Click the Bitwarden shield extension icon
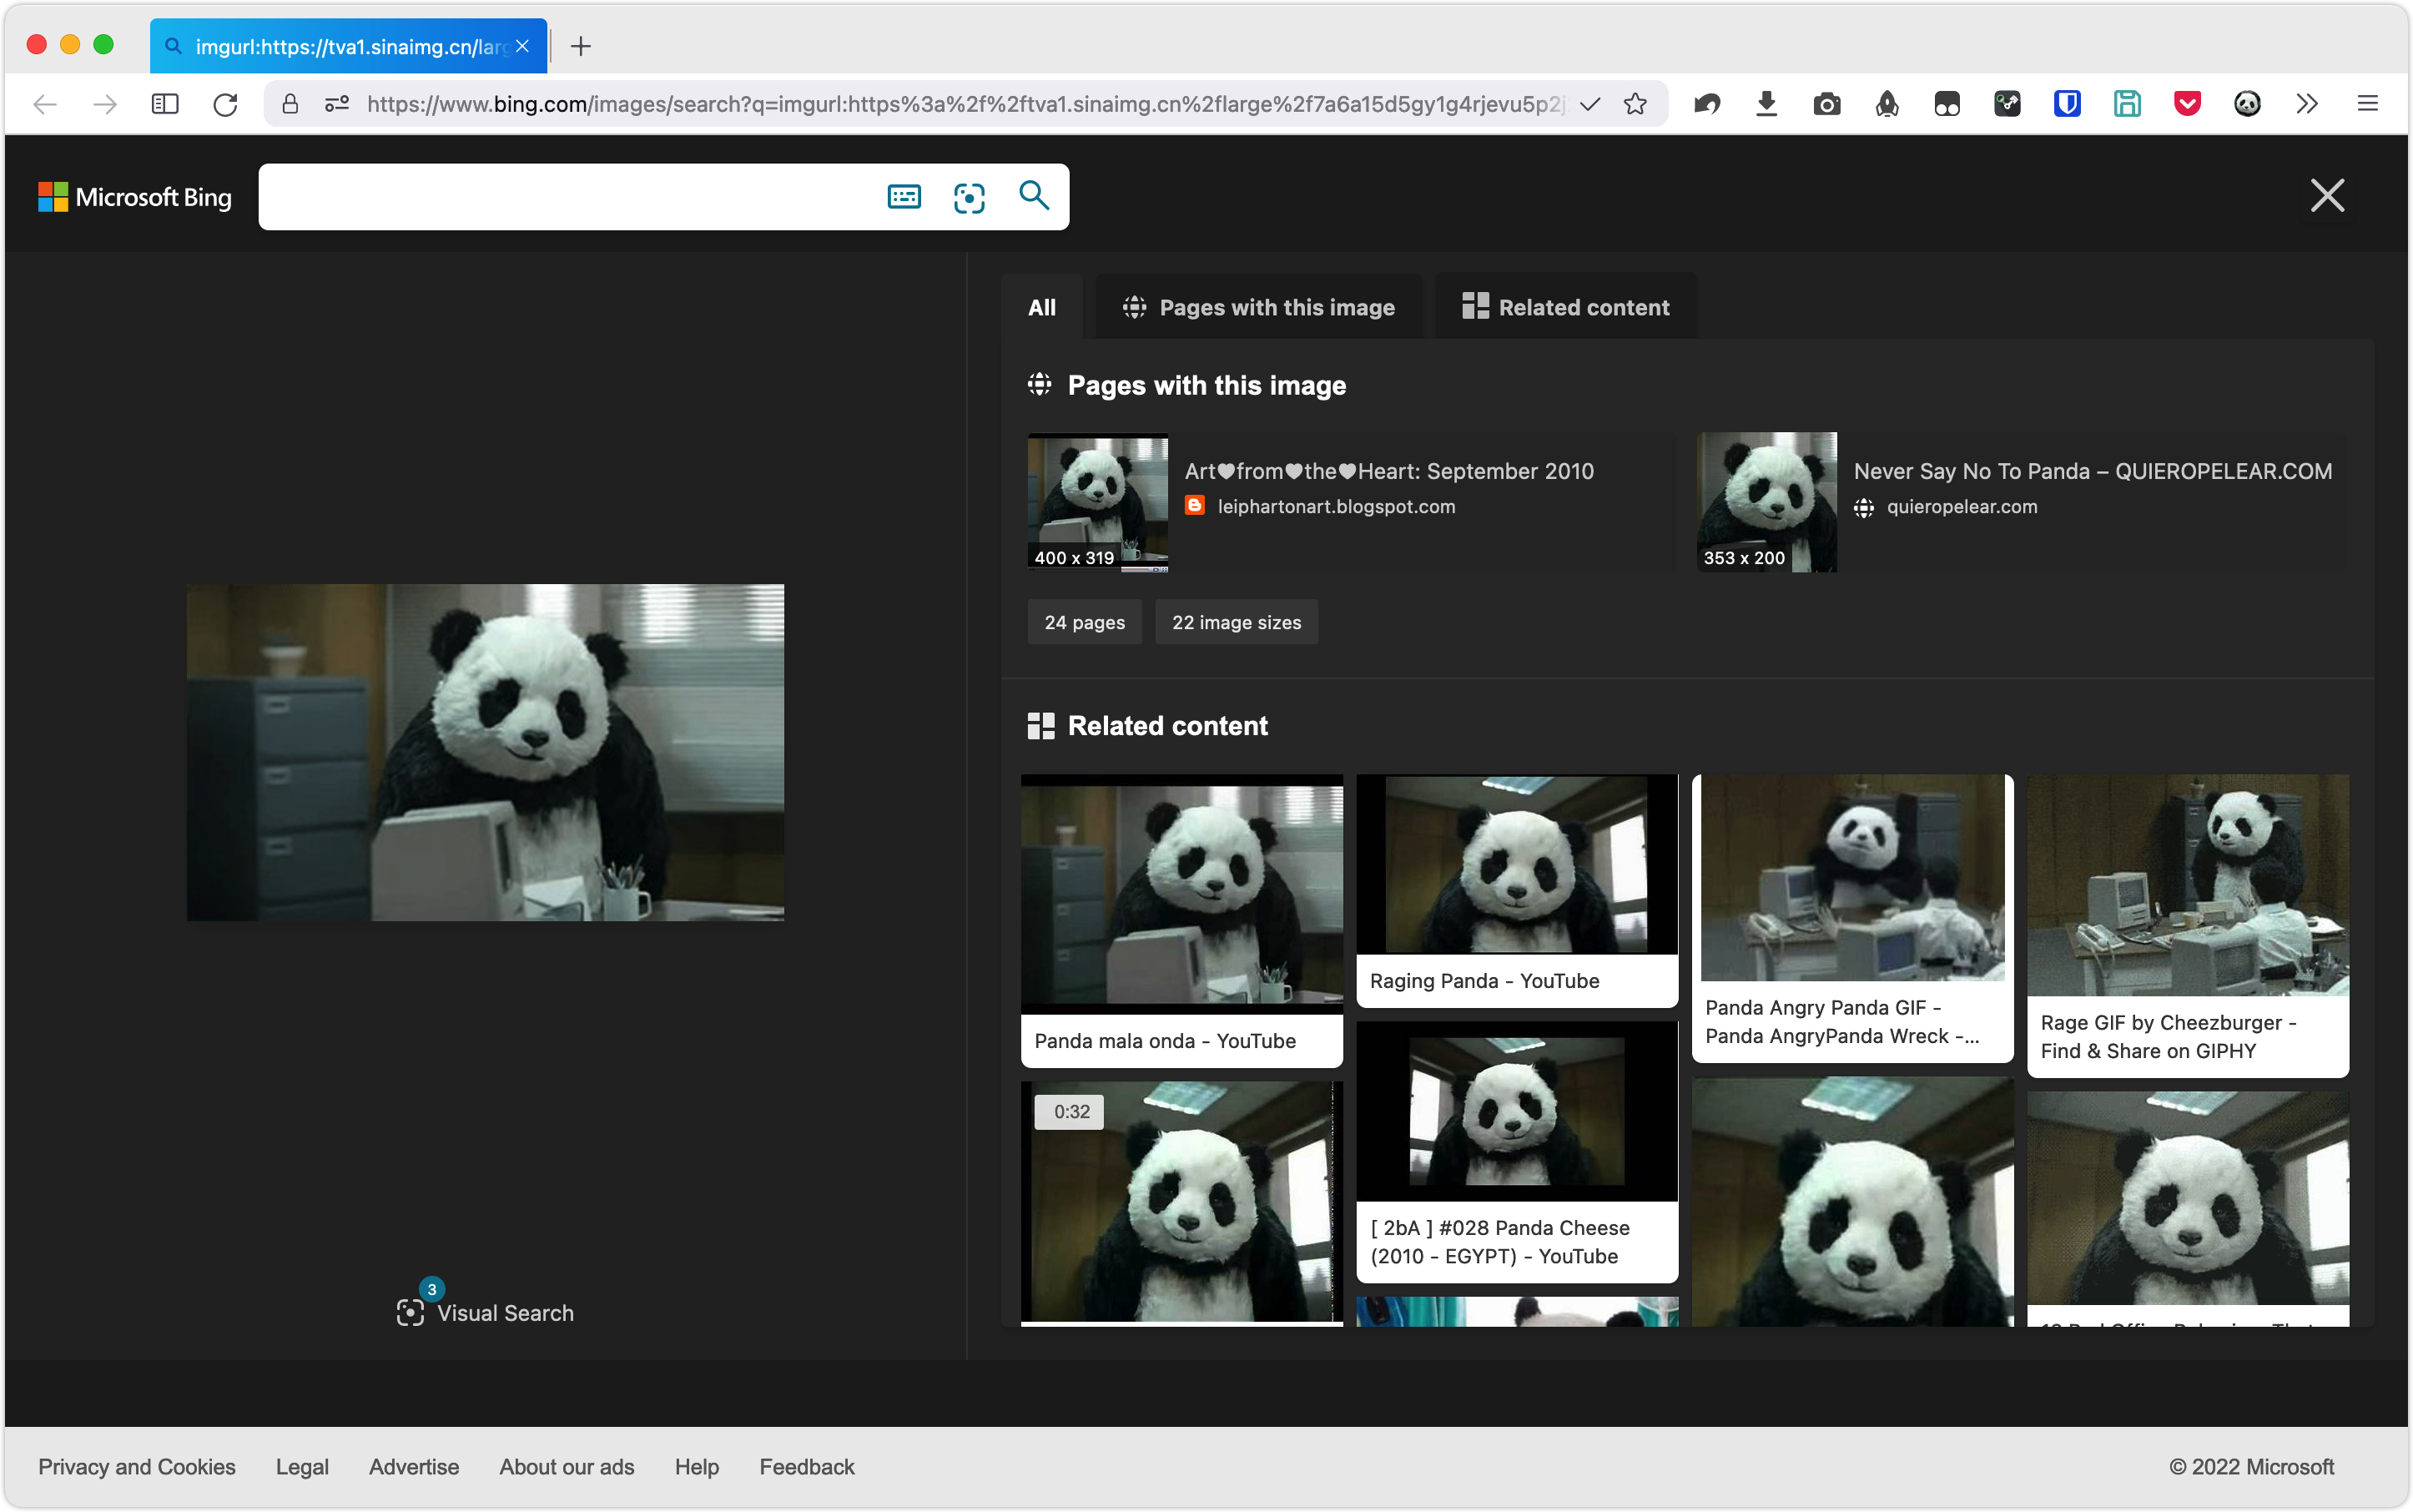 [x=2067, y=104]
